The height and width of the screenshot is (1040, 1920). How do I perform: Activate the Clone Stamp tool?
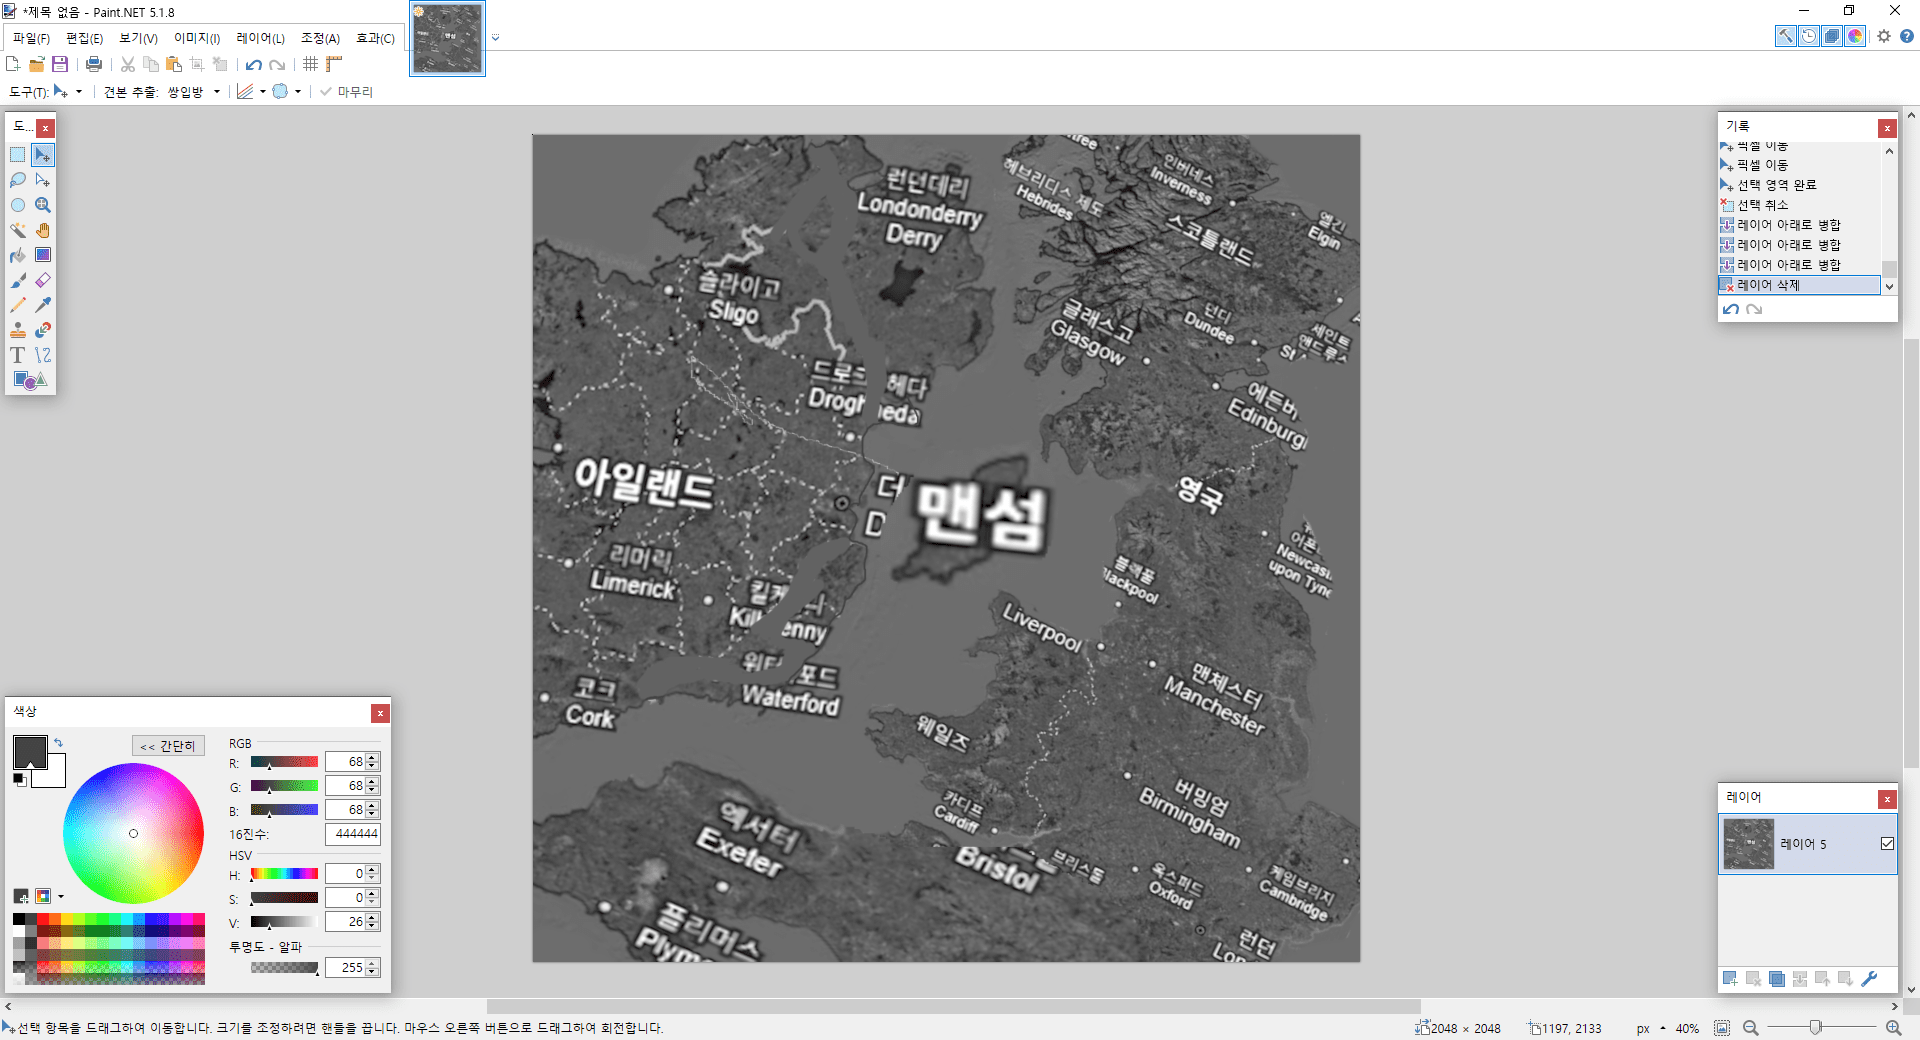tap(18, 330)
